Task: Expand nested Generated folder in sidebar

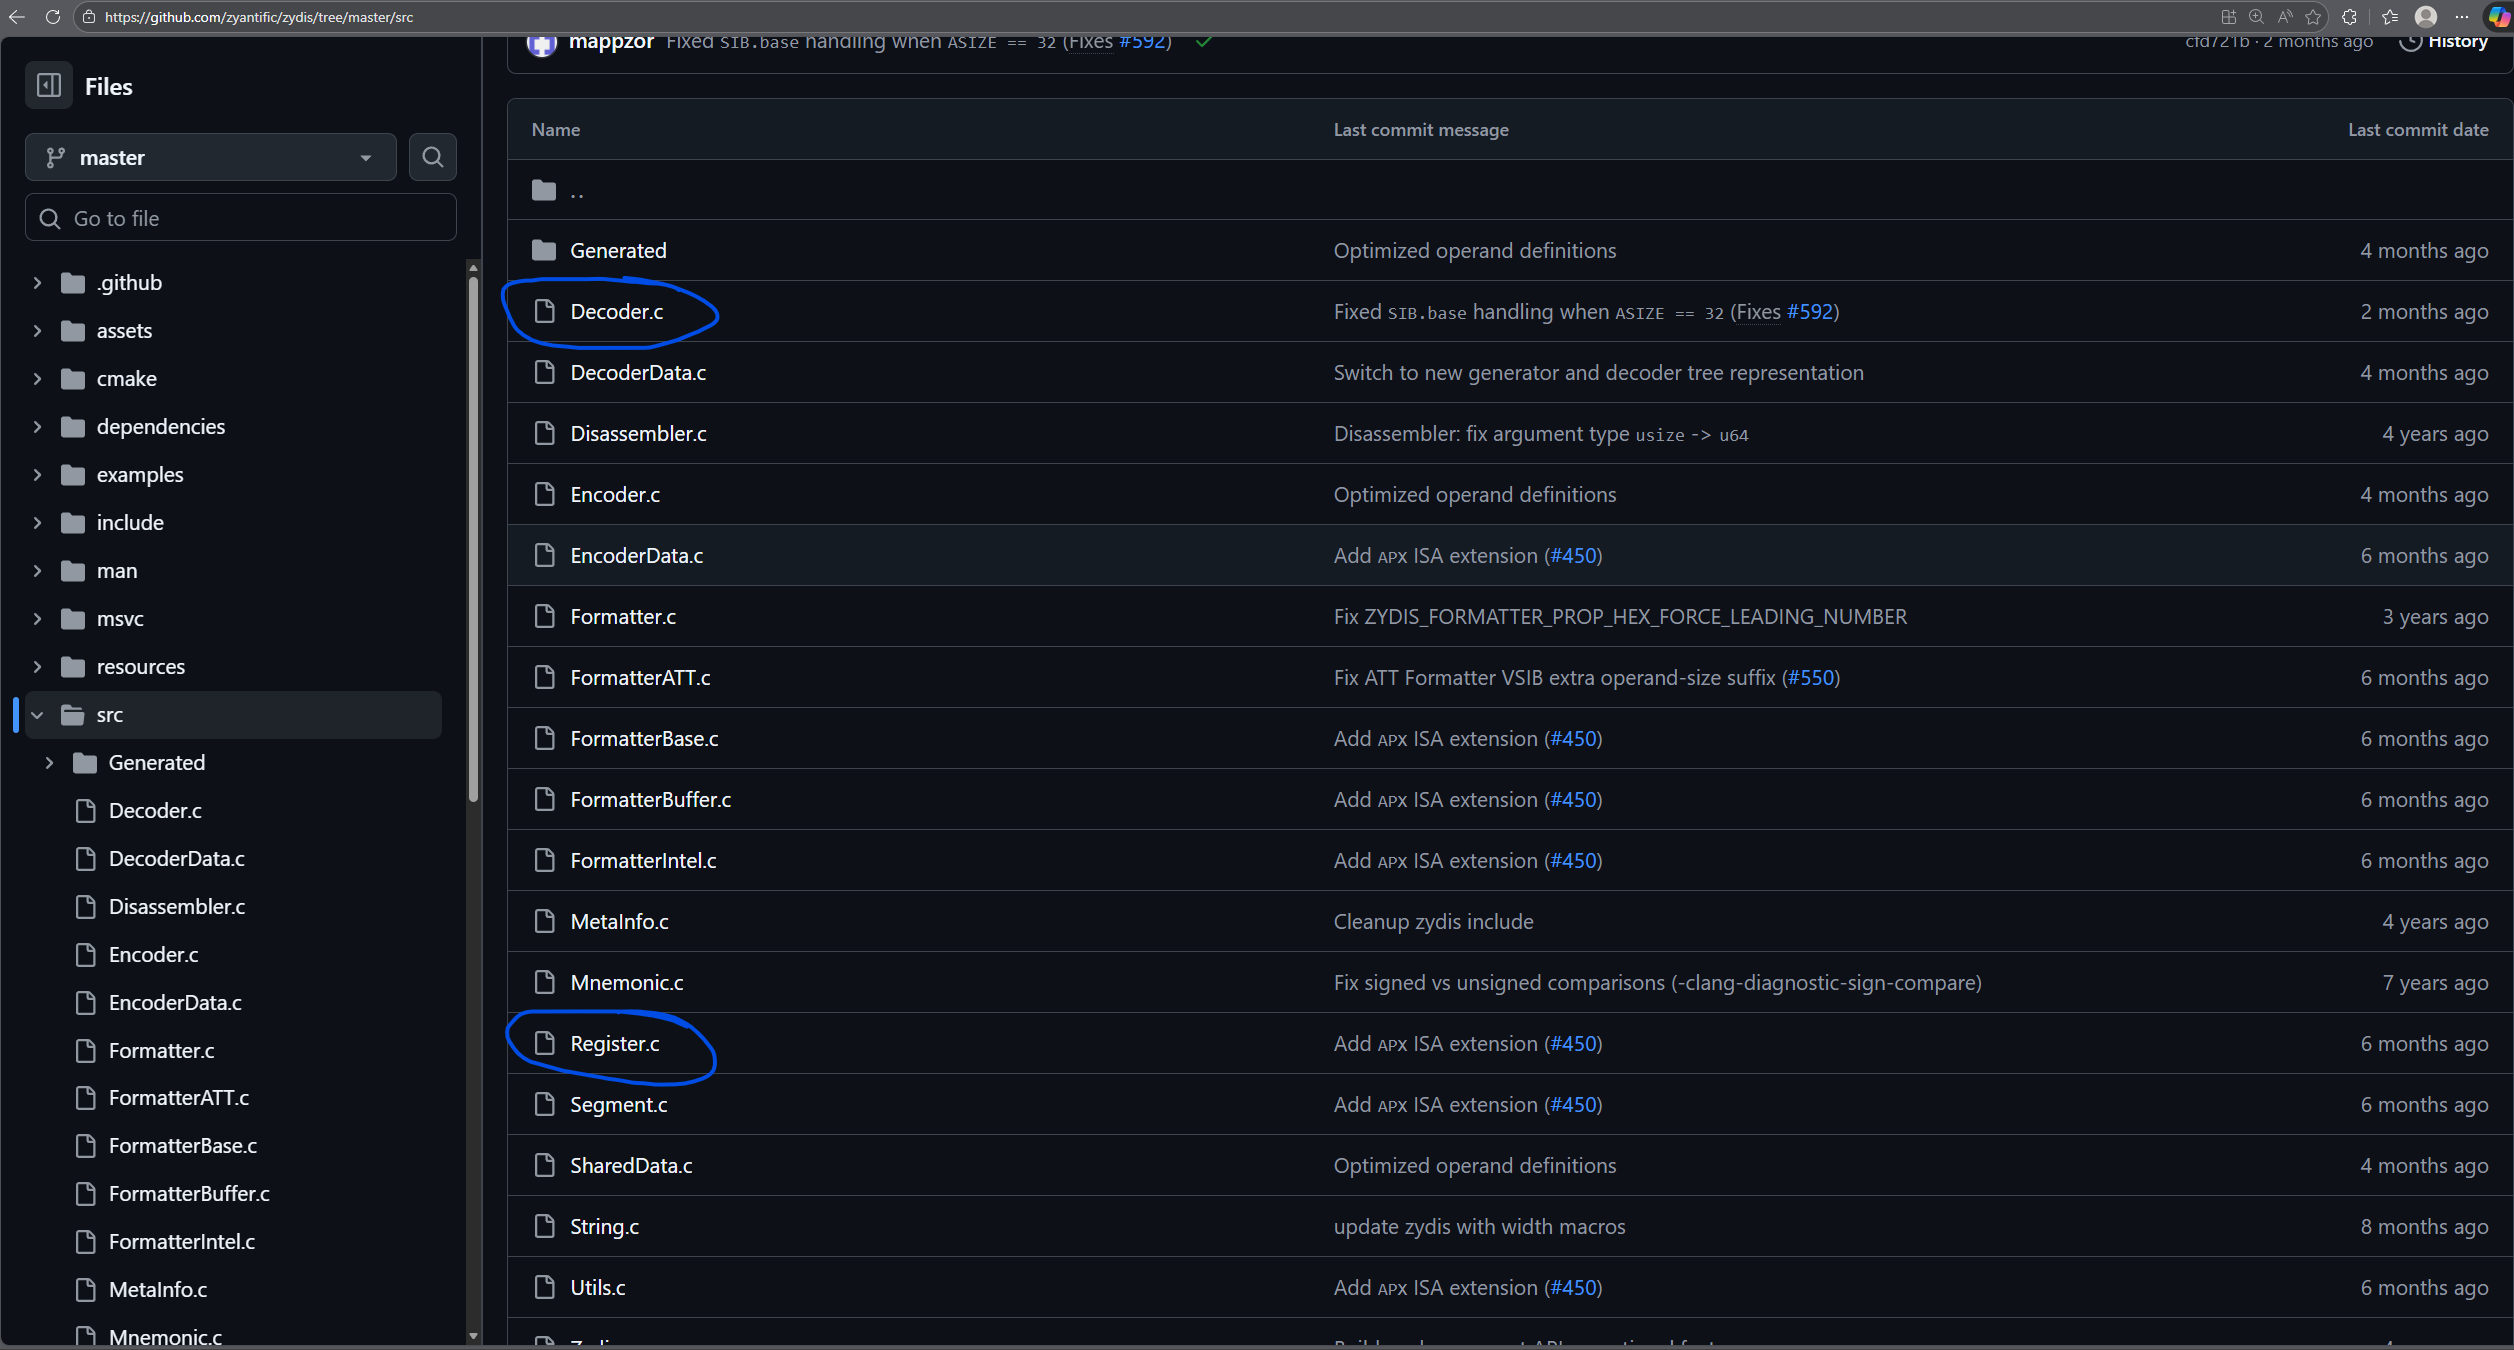Action: coord(50,763)
